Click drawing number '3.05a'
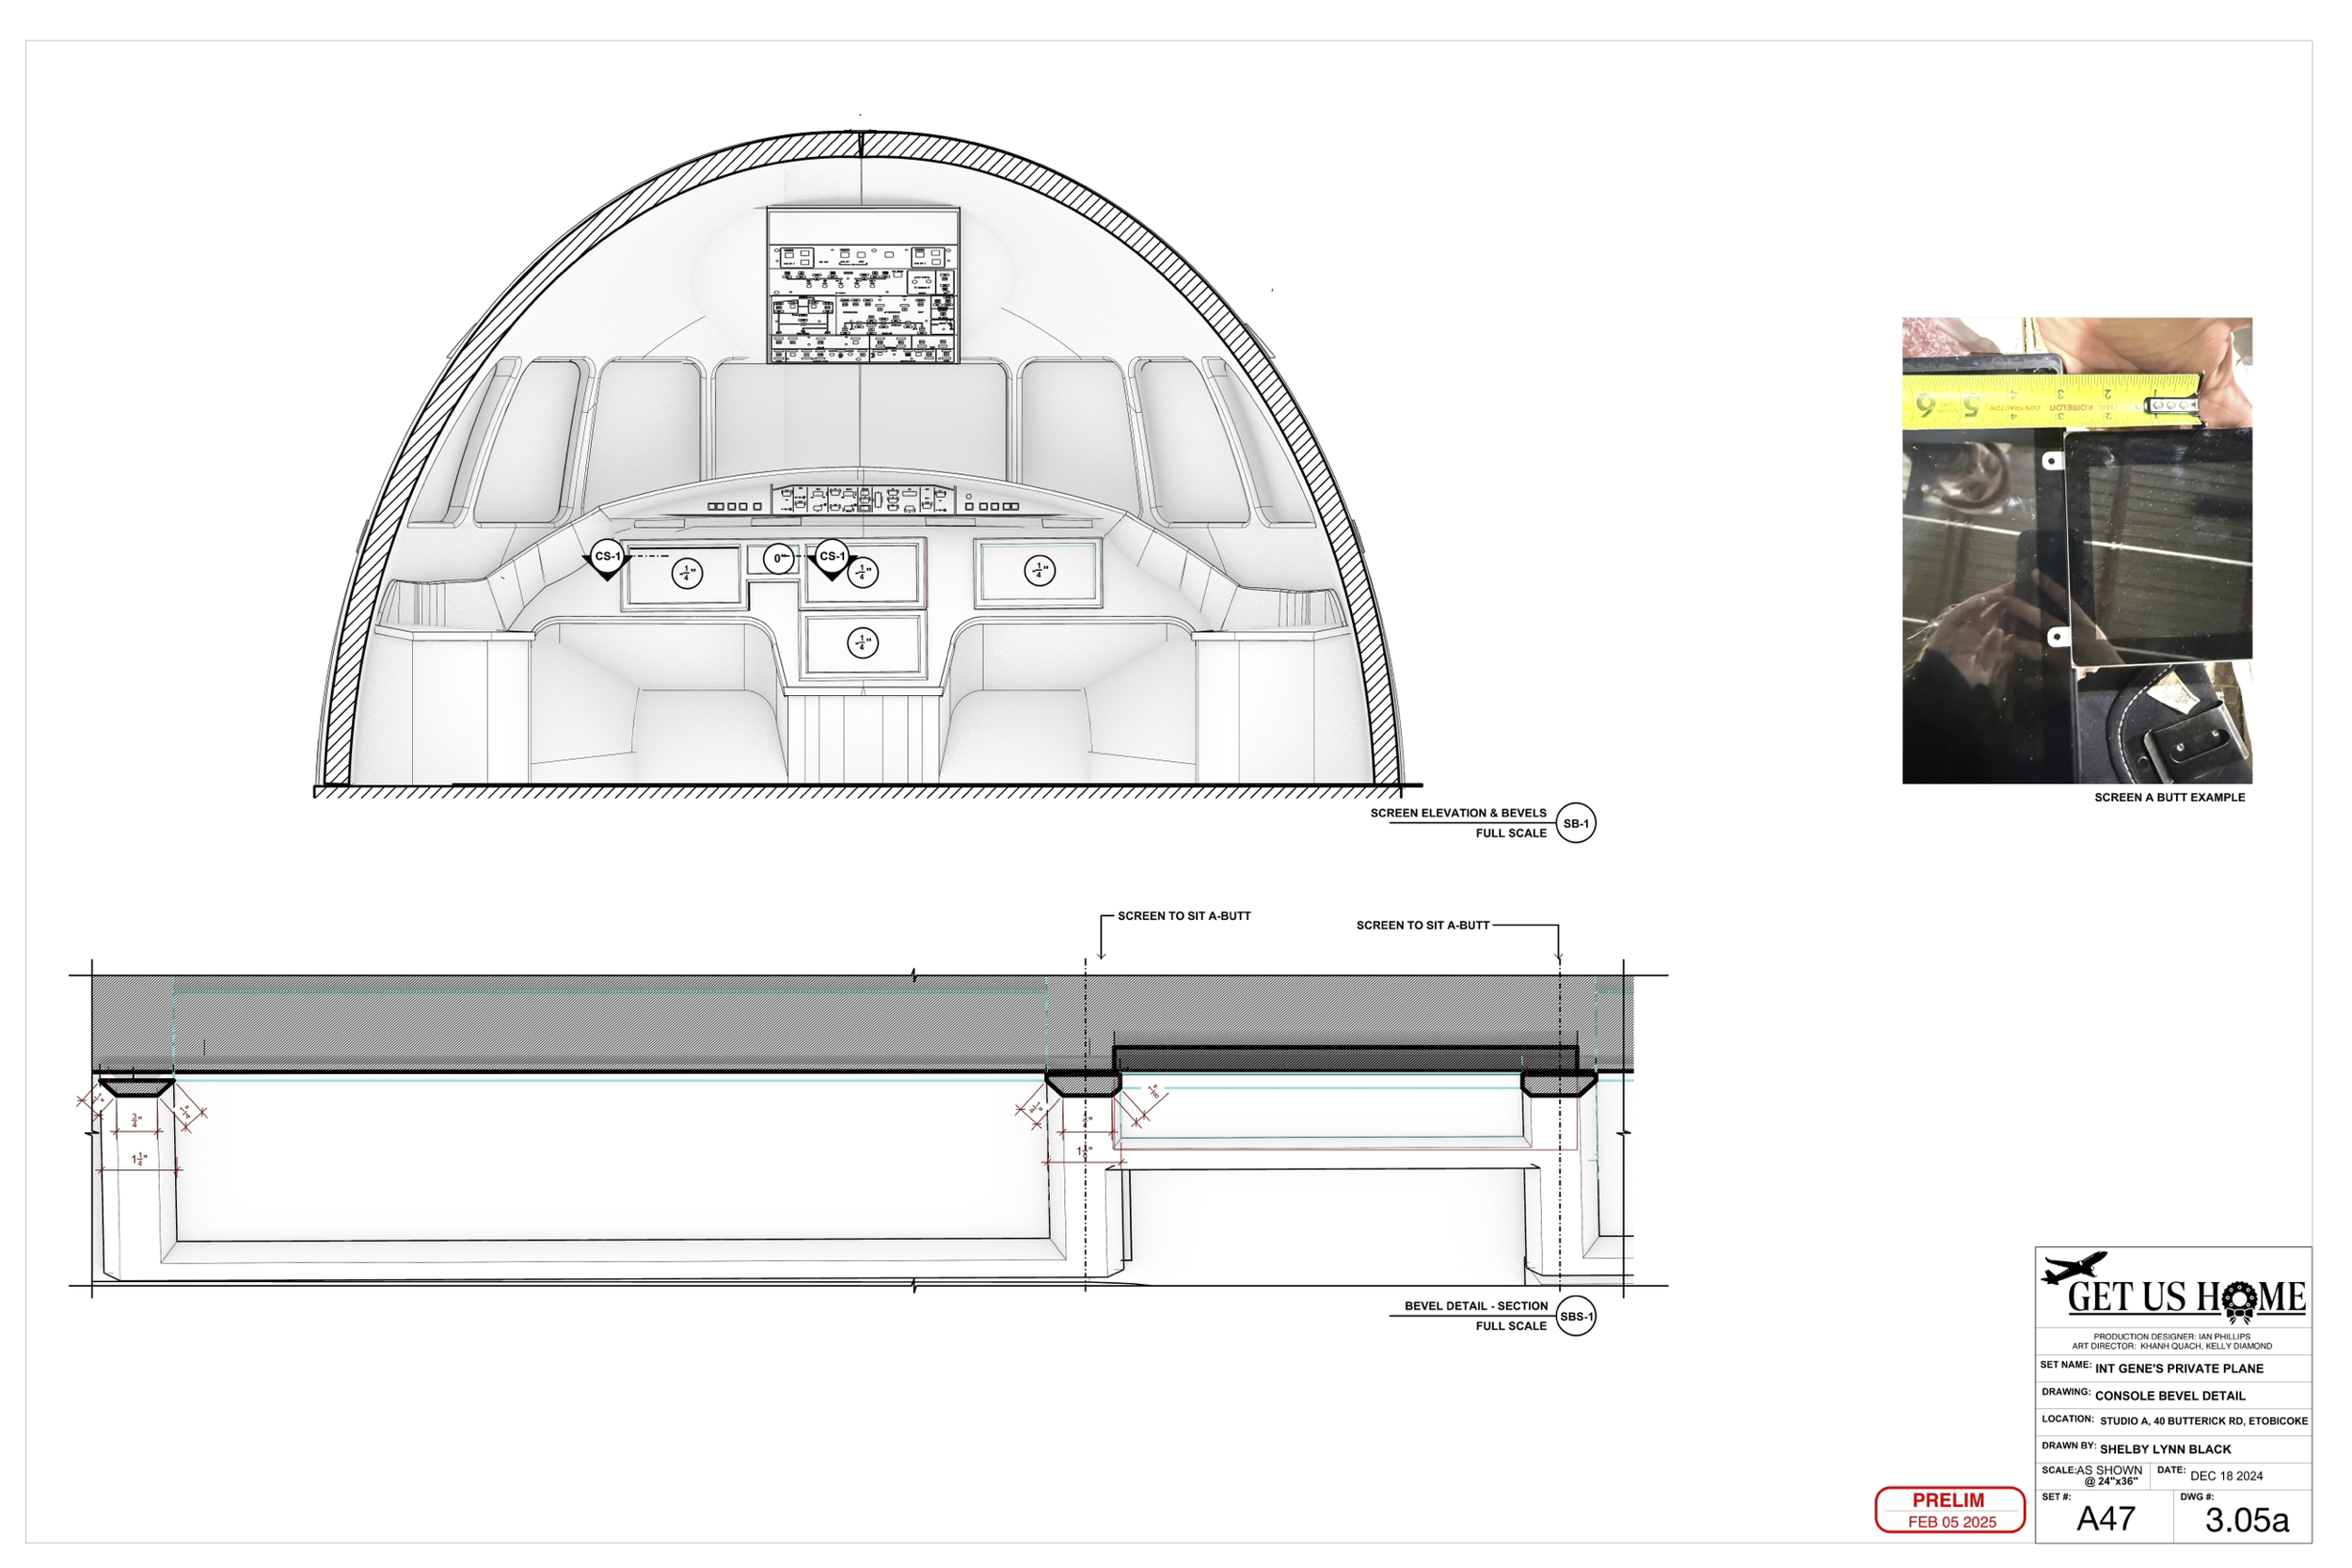 [x=2247, y=1520]
